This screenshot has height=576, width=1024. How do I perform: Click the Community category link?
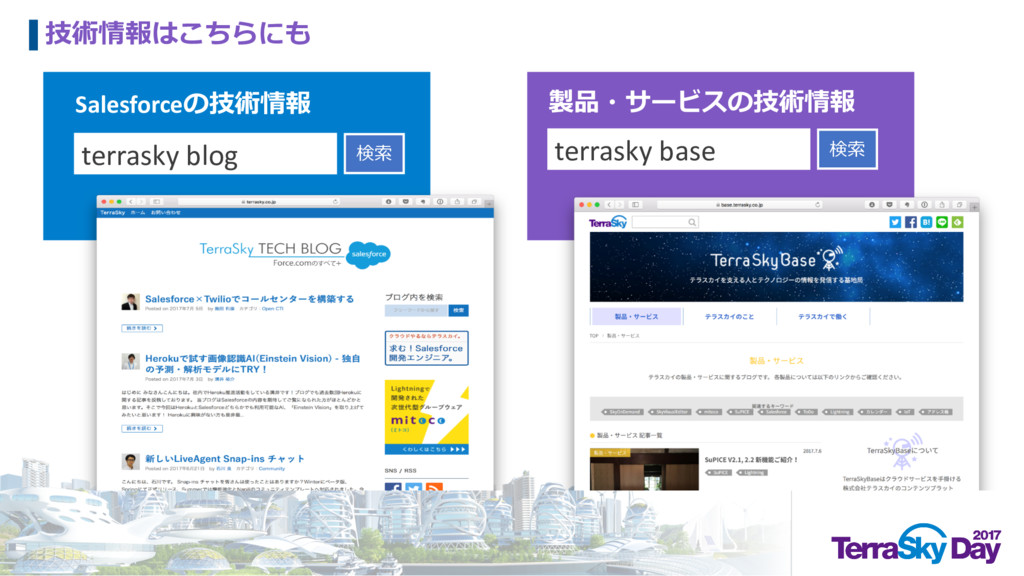click(272, 468)
